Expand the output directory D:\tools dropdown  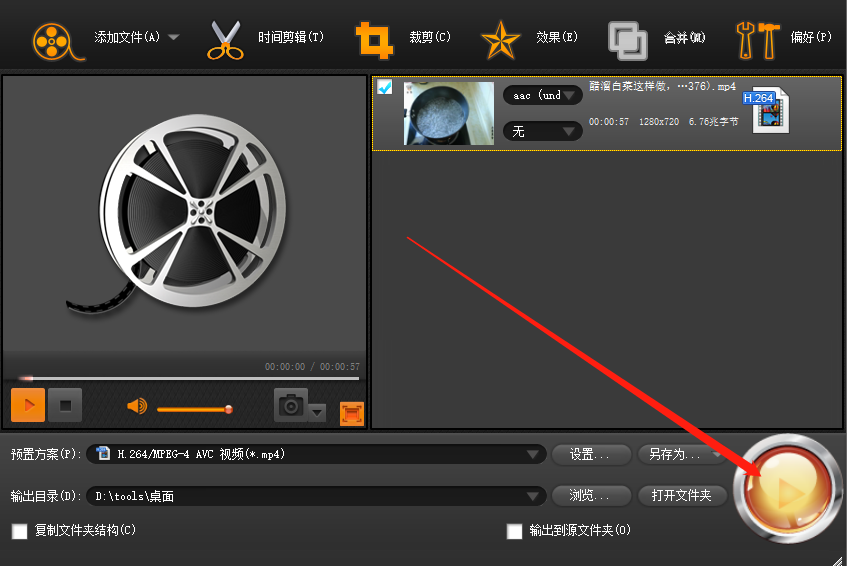coord(317,496)
